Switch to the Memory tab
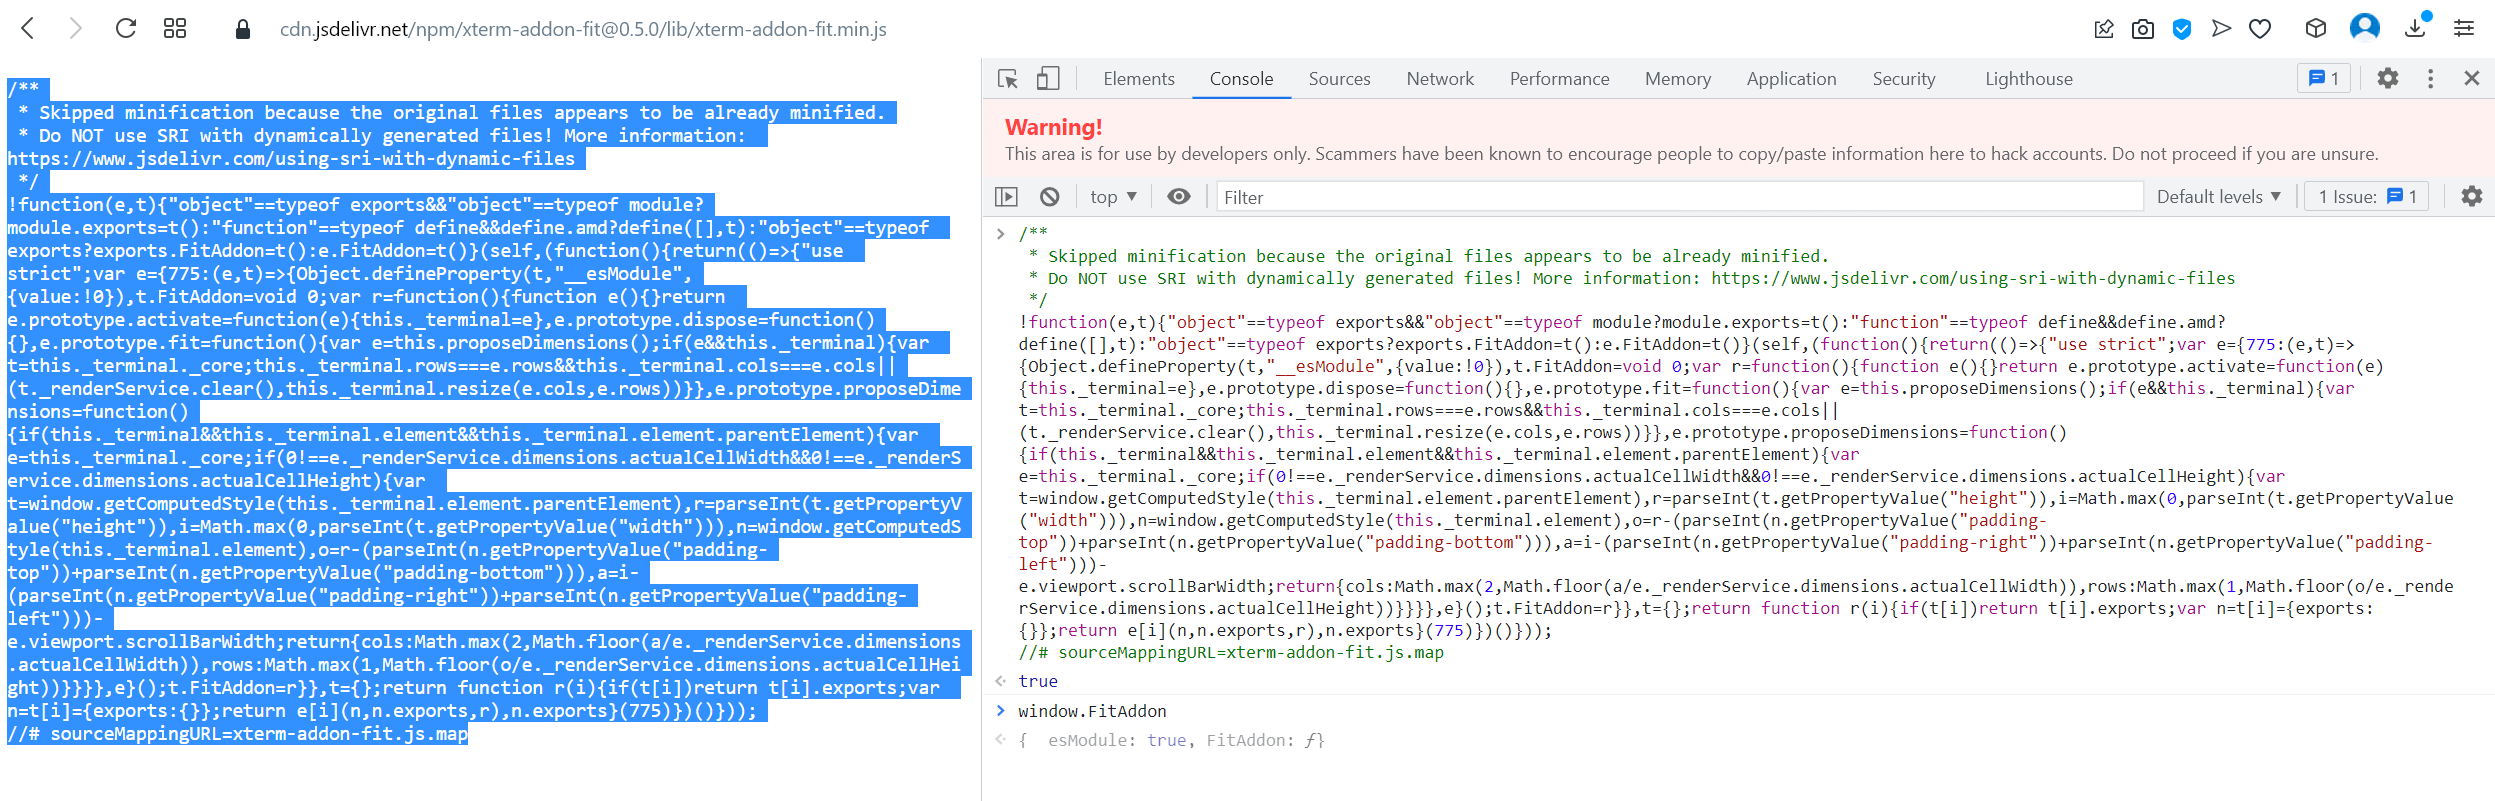 [x=1678, y=79]
